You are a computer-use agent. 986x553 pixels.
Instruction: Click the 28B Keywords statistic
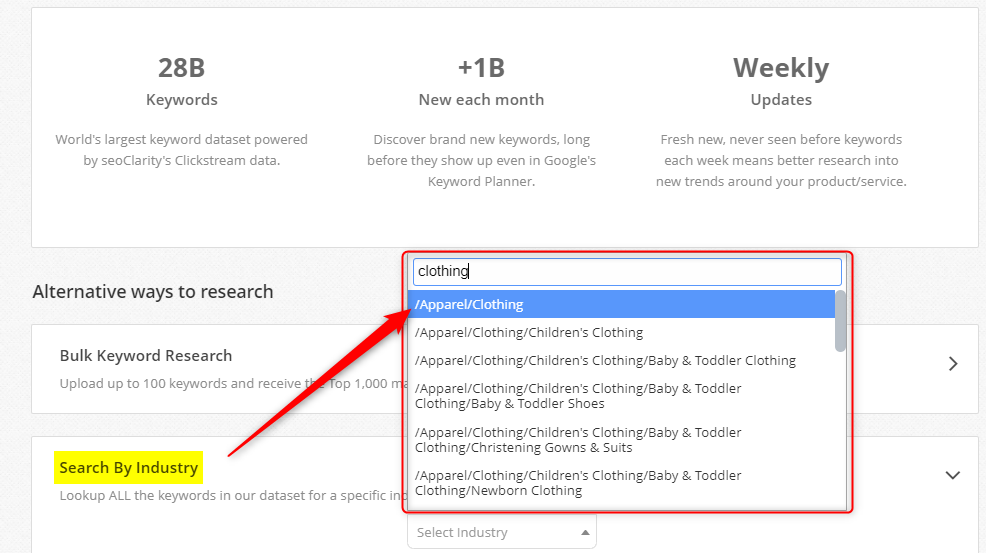[x=181, y=81]
